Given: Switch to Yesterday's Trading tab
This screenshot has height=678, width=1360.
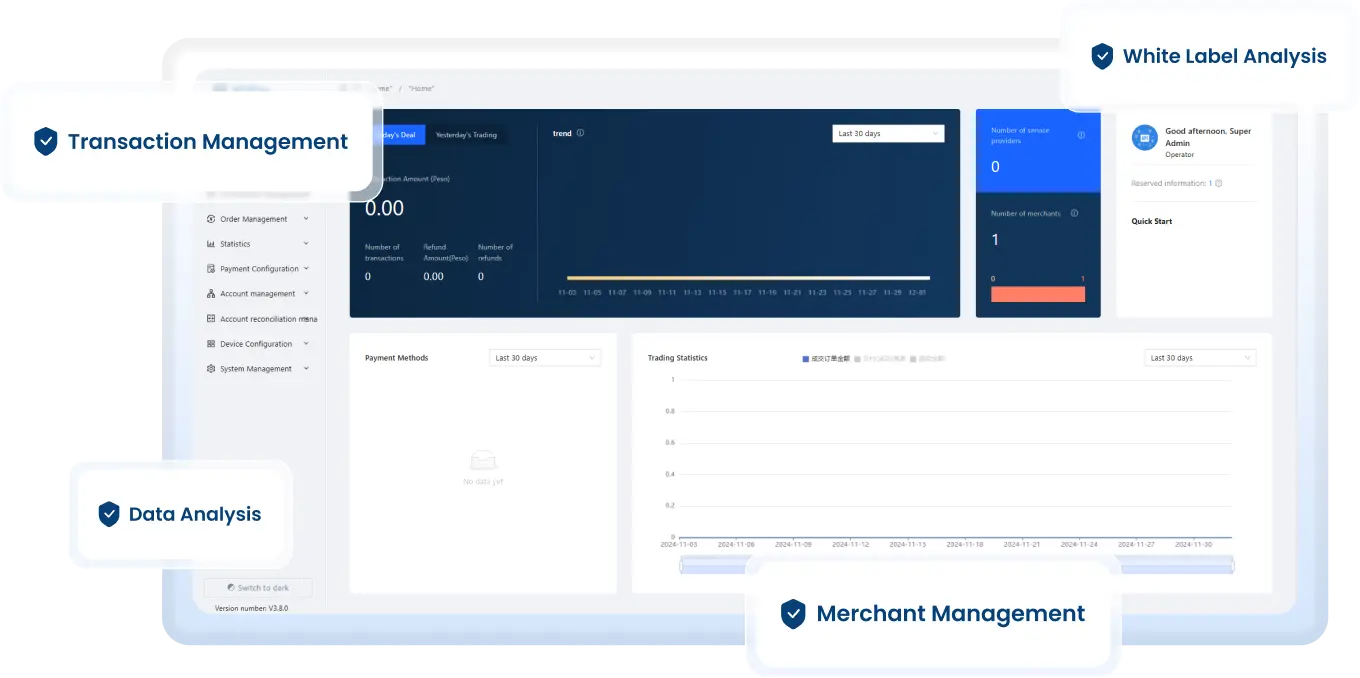Looking at the screenshot, I should click(466, 135).
